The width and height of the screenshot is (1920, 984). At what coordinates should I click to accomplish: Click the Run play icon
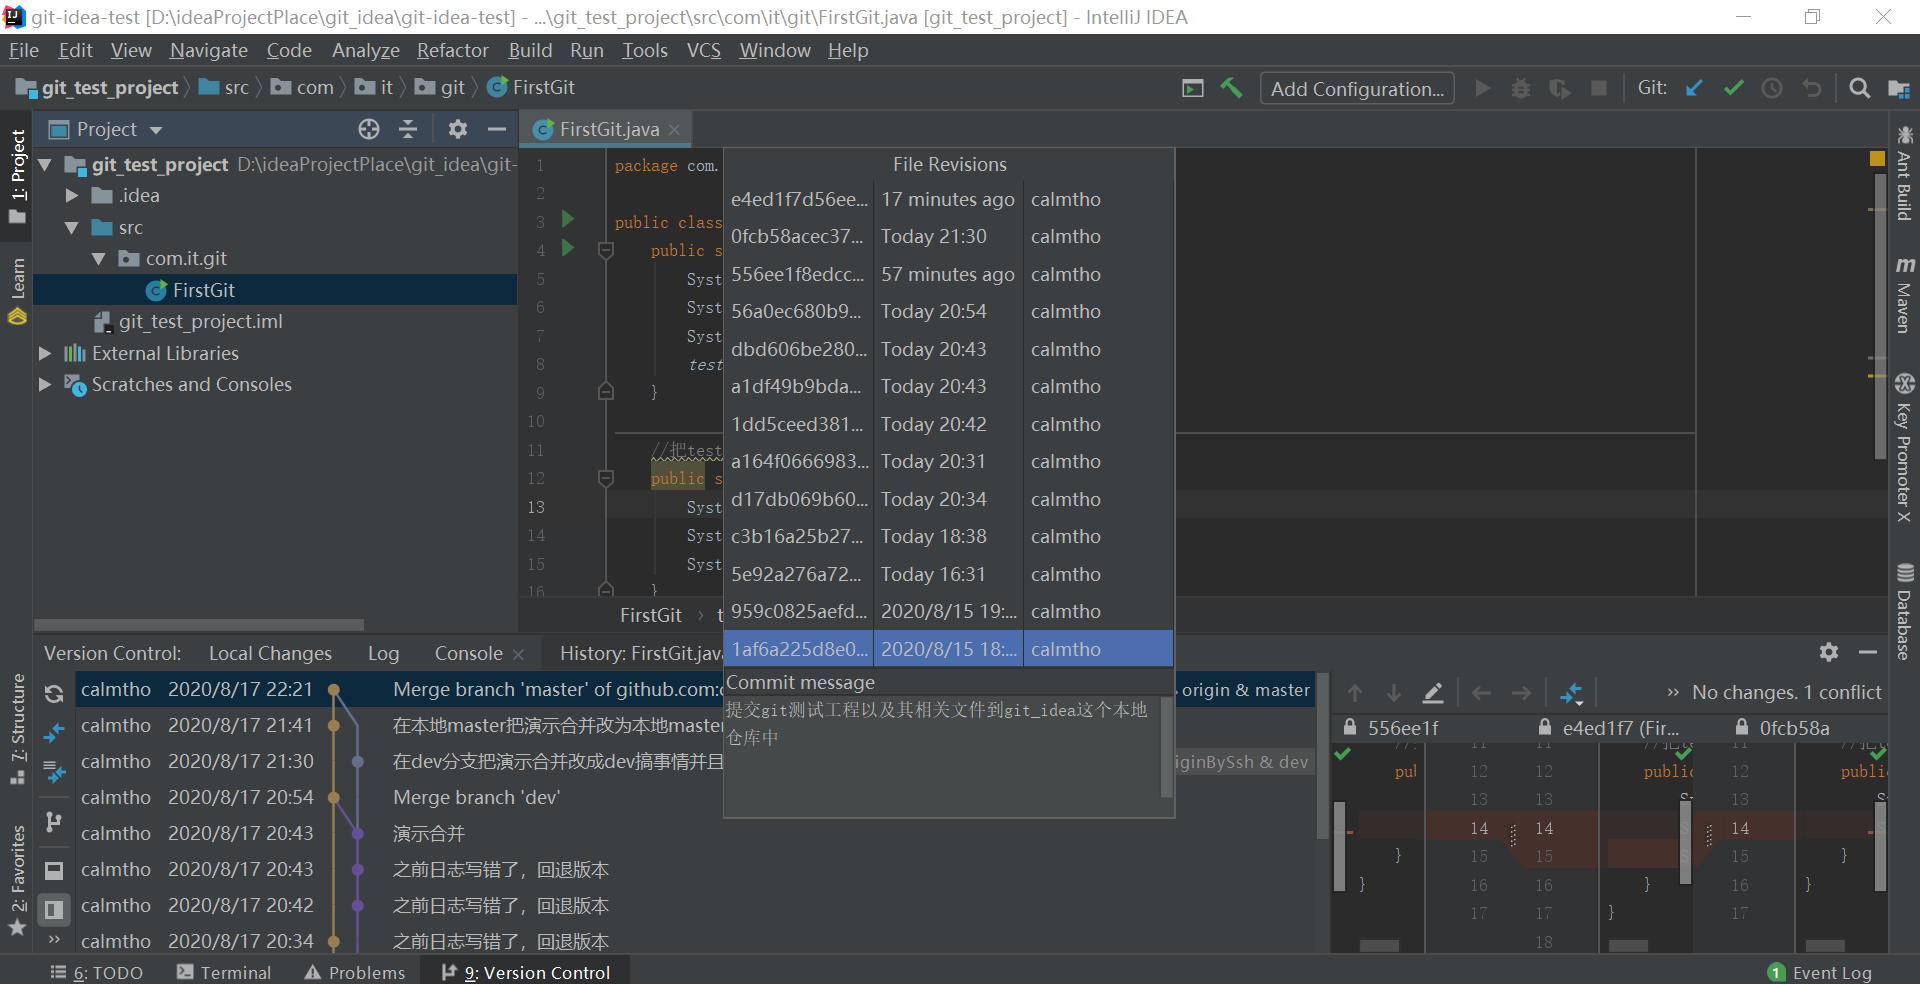(x=1482, y=88)
